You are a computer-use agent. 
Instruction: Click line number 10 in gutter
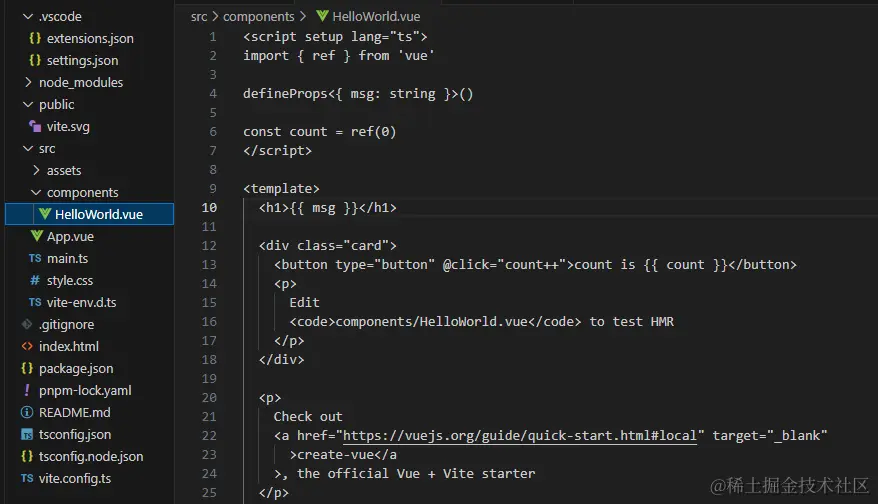[209, 208]
